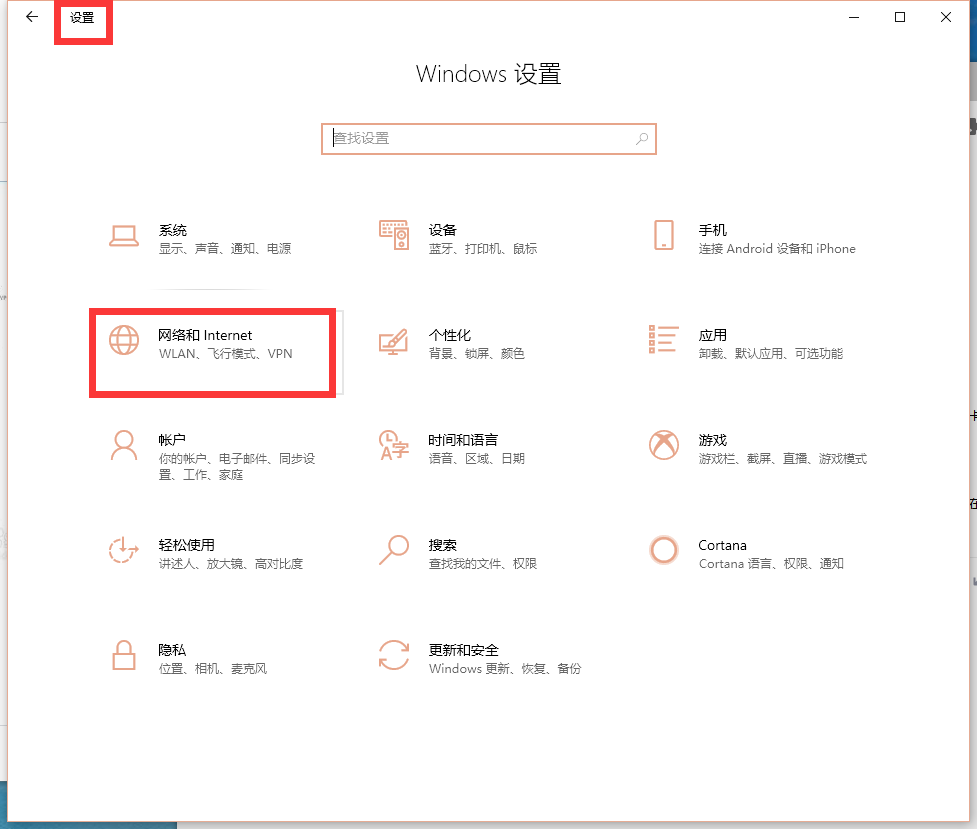
Task: Click the Accounts person icon
Action: [124, 445]
